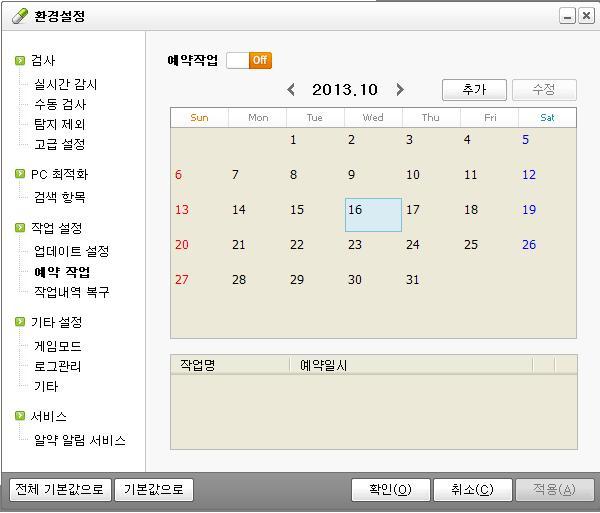Click the 검사 category label

(x=43, y=60)
